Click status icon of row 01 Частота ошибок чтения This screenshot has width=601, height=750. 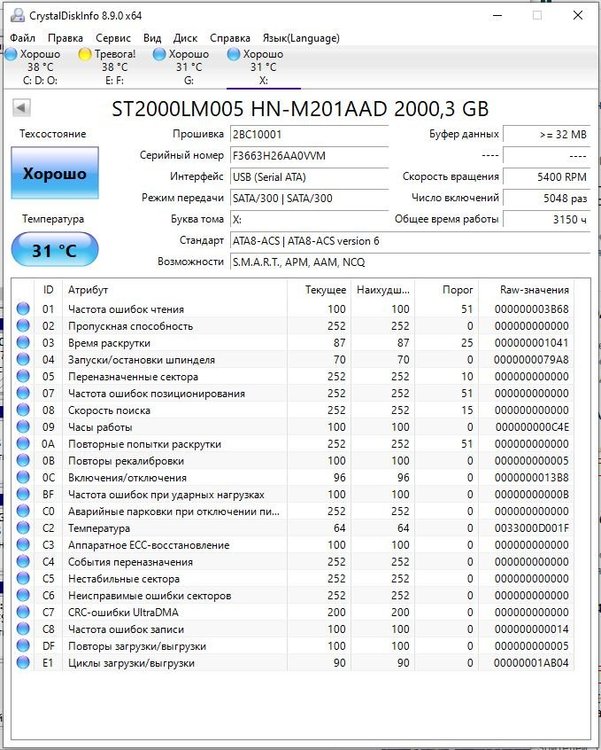(23, 309)
